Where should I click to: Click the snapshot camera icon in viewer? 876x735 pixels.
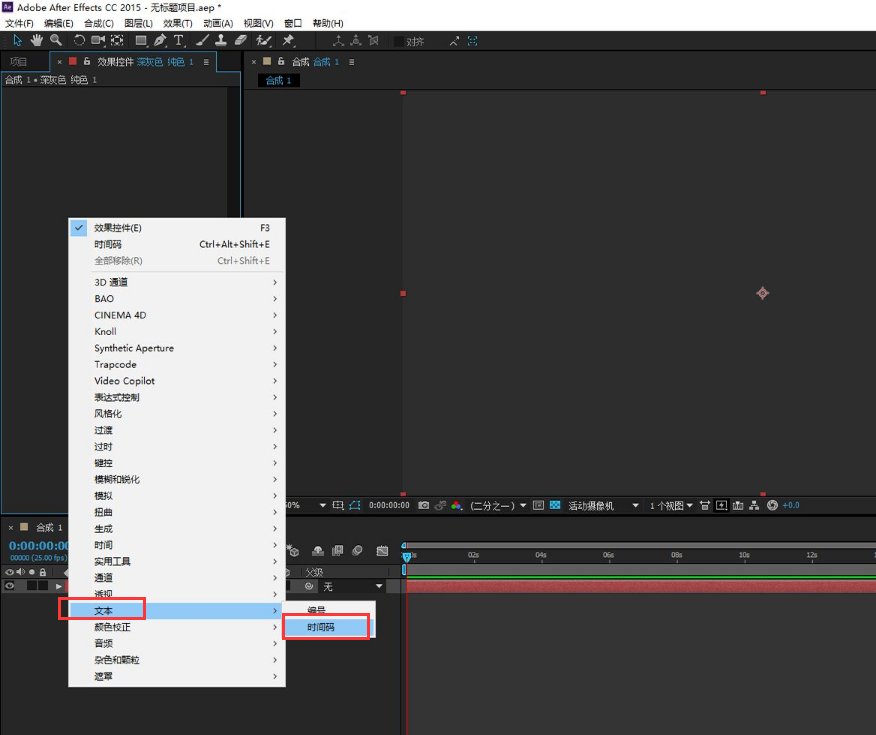[423, 505]
